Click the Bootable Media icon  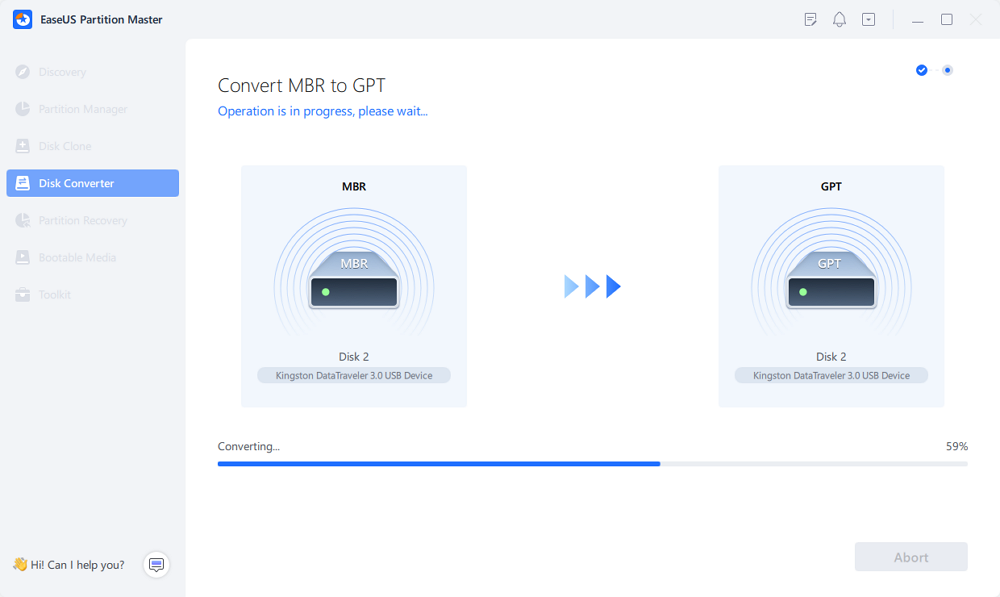(22, 257)
